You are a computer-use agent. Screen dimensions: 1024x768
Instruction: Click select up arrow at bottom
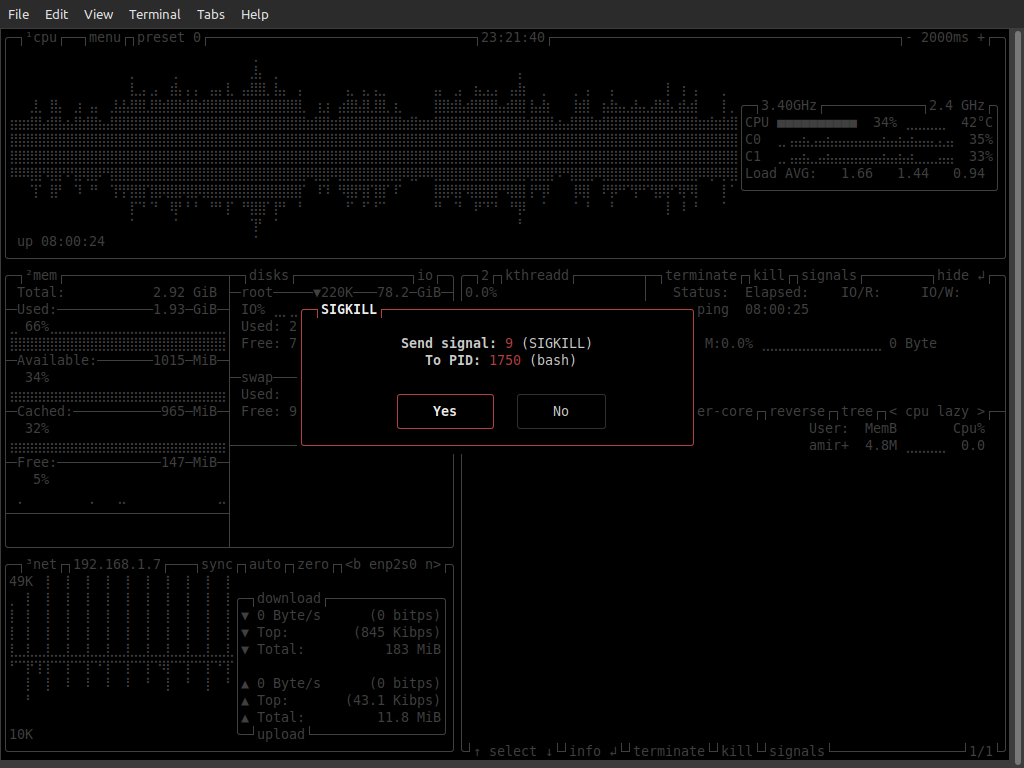click(477, 751)
